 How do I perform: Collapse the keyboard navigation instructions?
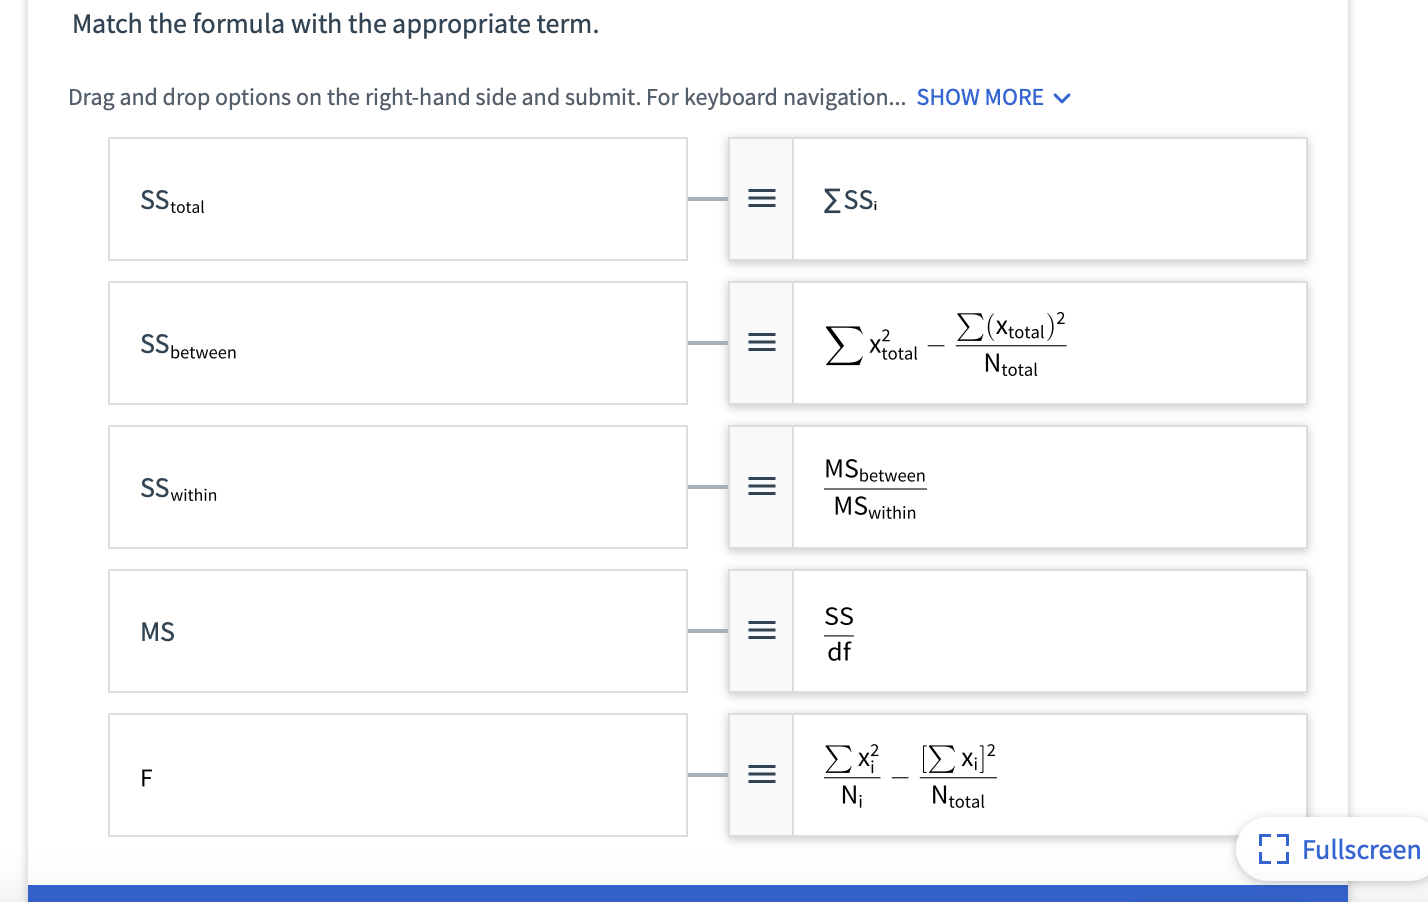pos(981,97)
